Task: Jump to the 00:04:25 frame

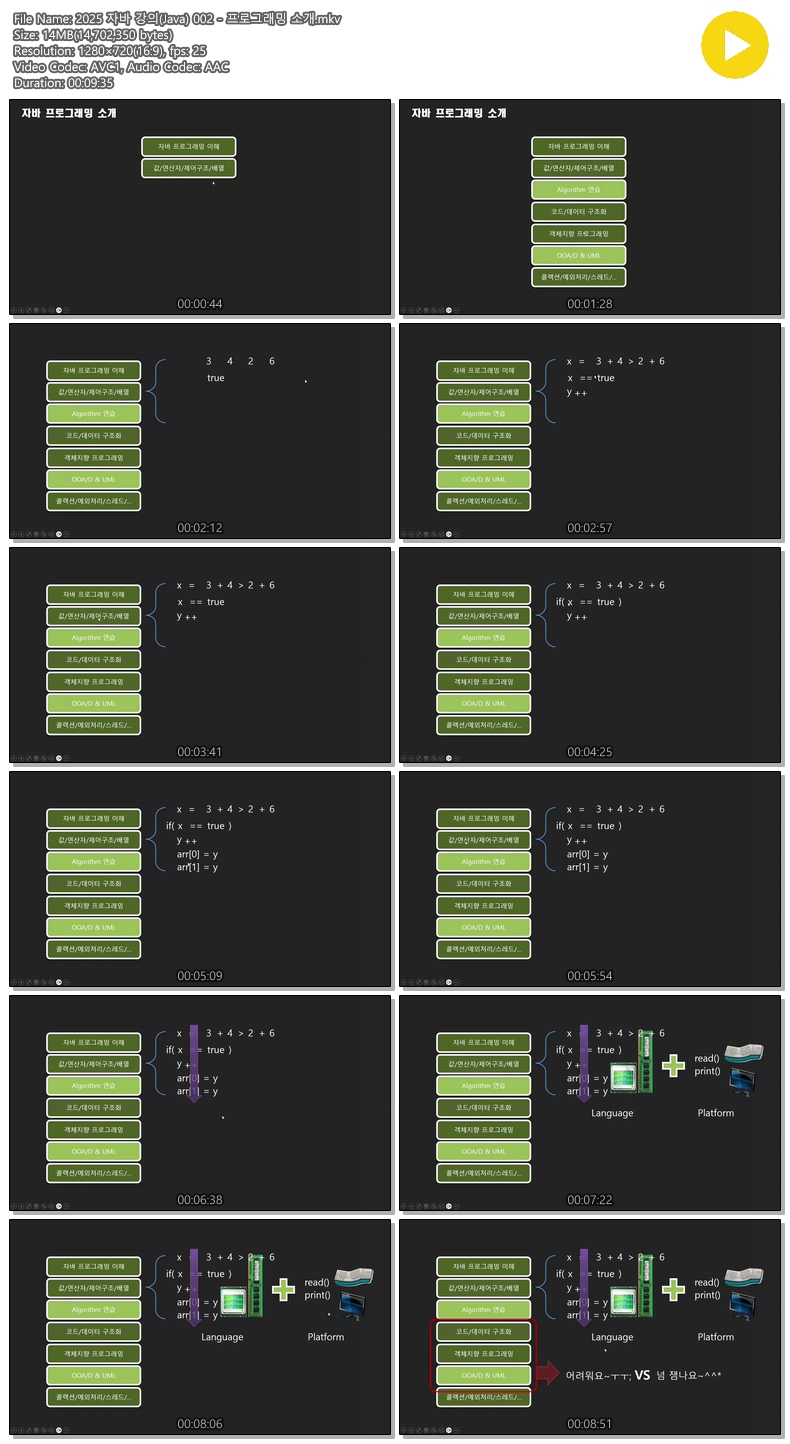Action: 590,656
